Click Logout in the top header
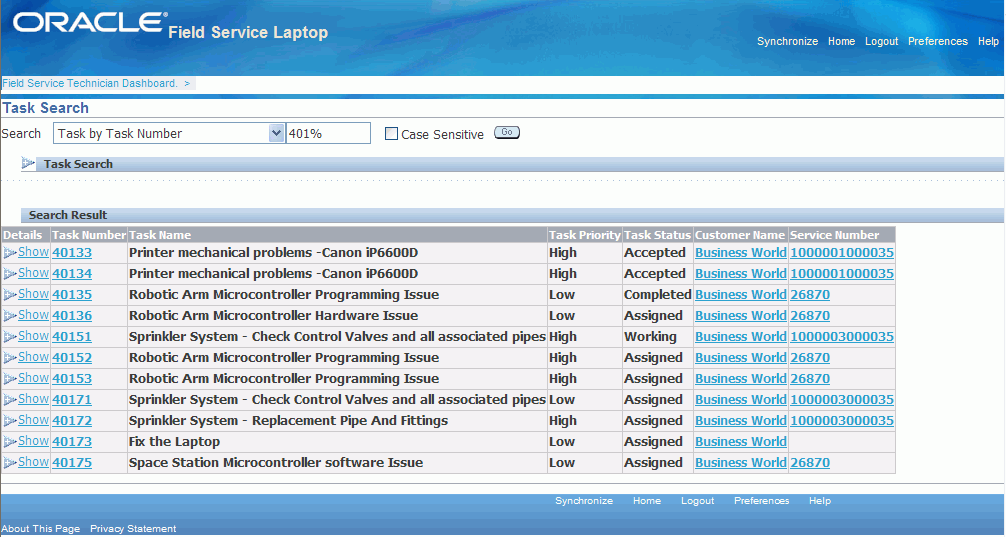 pyautogui.click(x=882, y=41)
